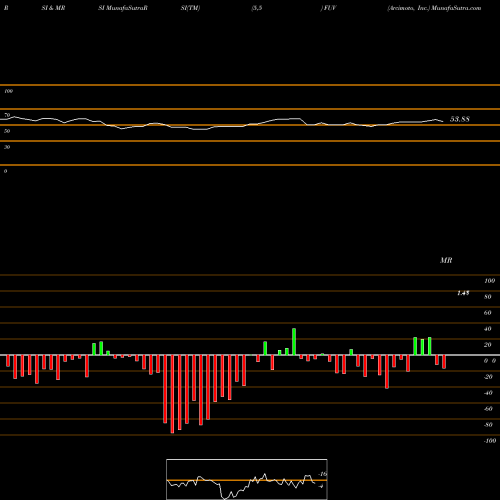Click the last red bar in histogram
This screenshot has width=500, height=500.
(x=444, y=362)
